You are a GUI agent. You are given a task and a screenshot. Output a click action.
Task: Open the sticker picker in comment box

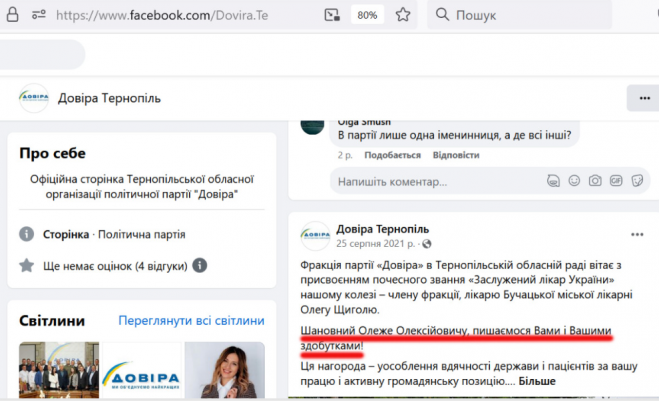point(637,181)
